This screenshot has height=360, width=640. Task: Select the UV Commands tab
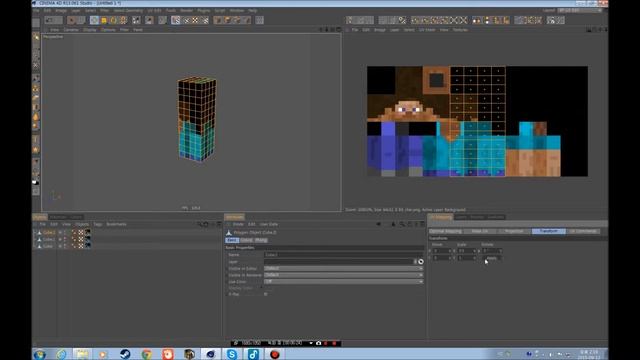[583, 231]
